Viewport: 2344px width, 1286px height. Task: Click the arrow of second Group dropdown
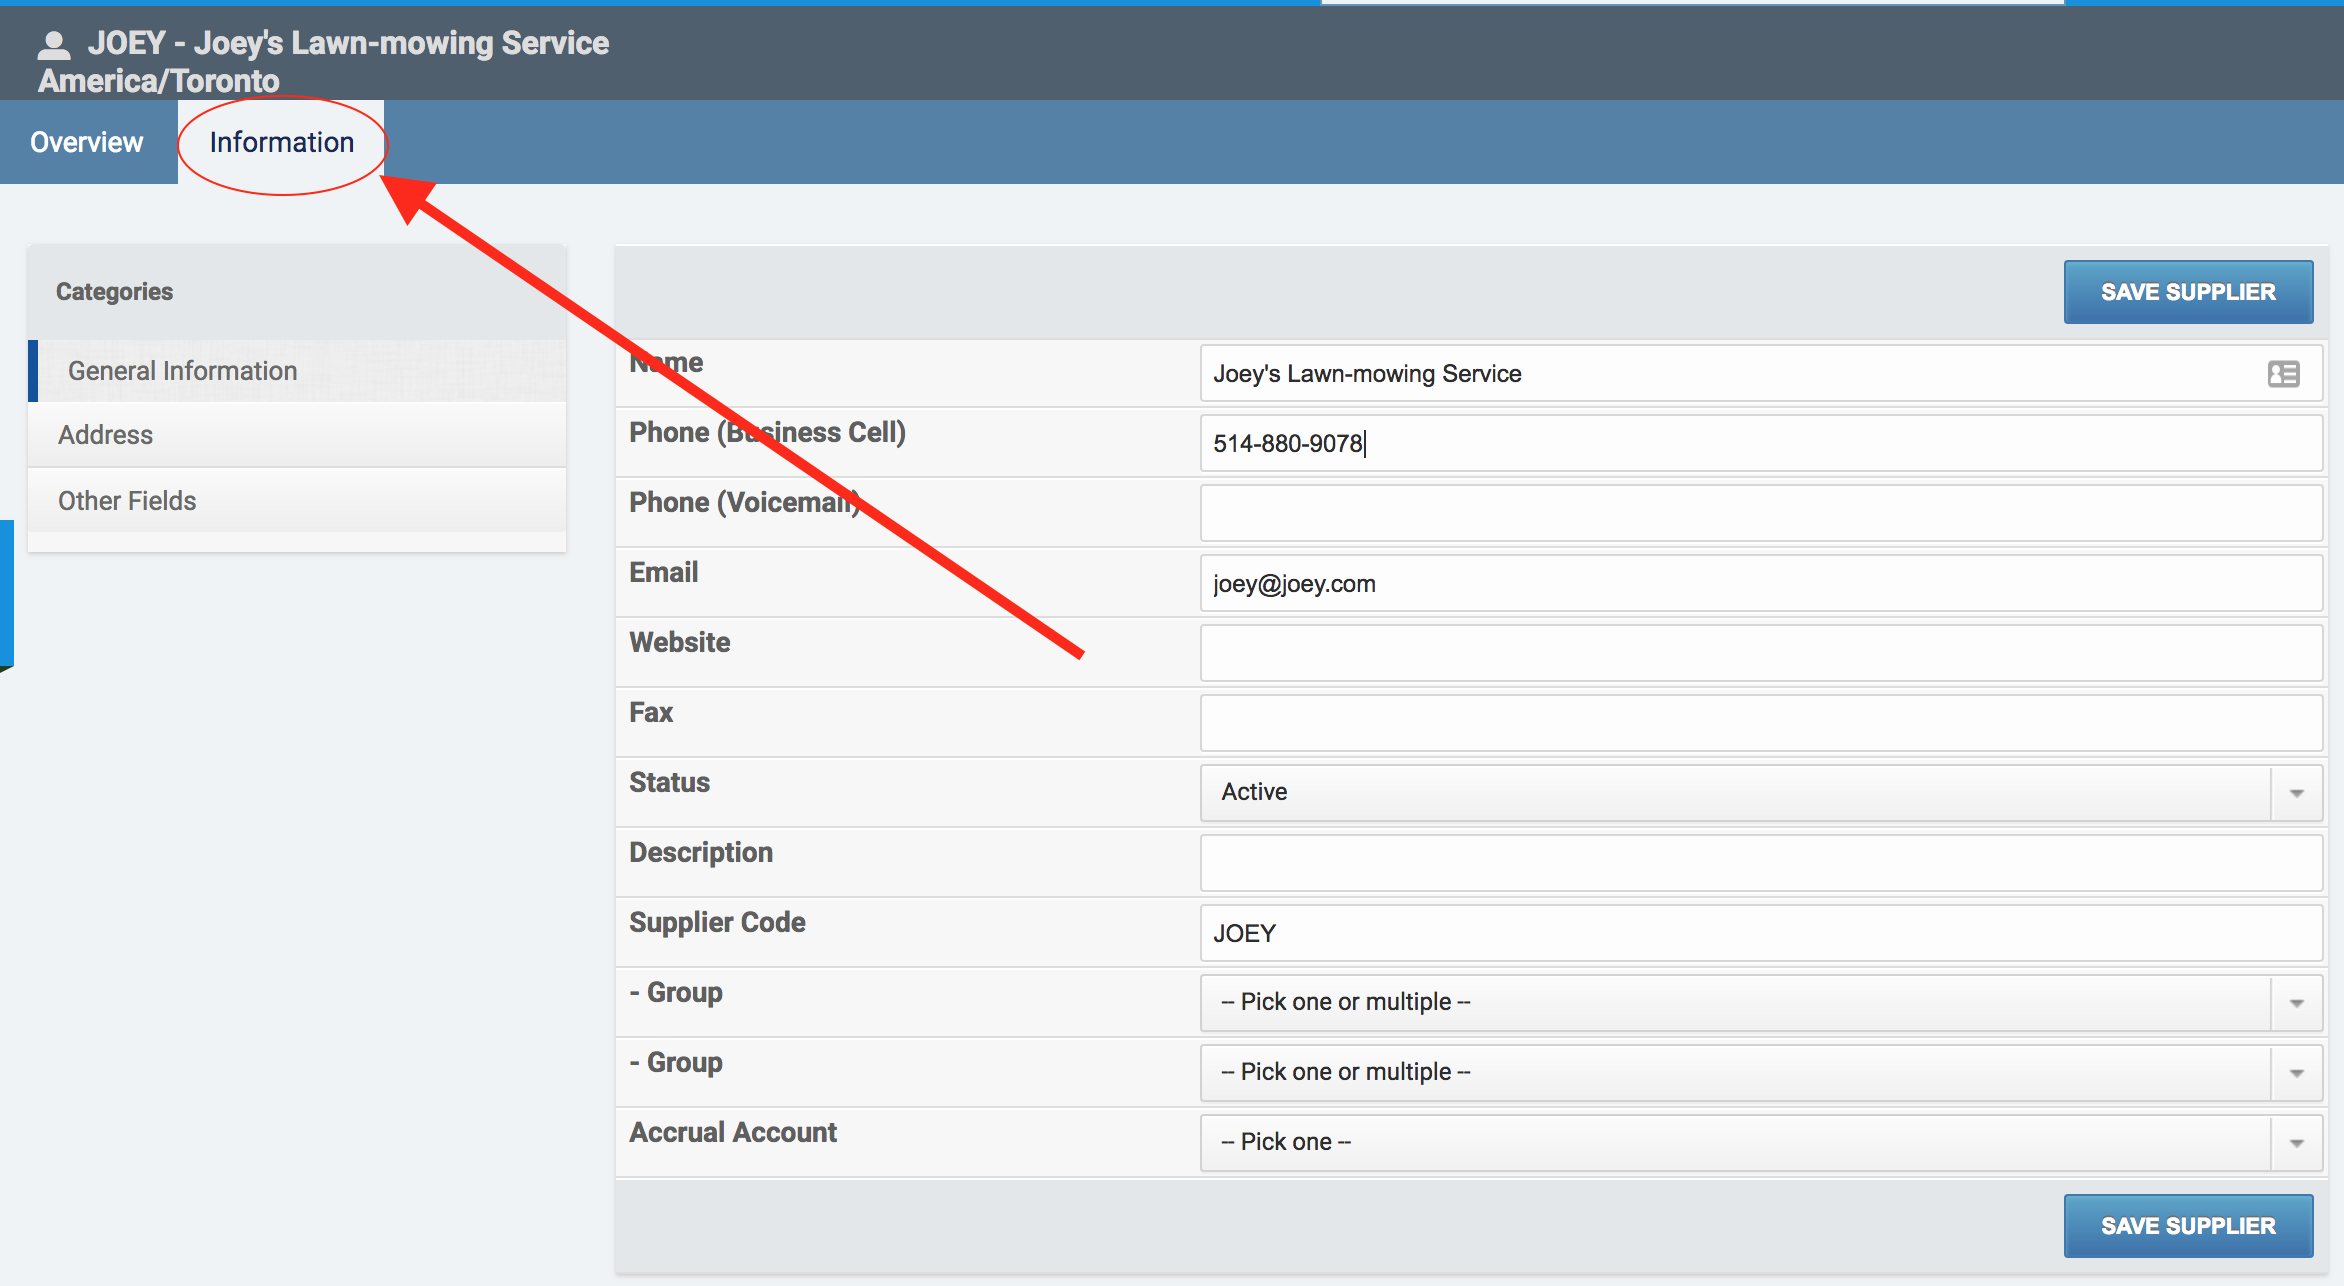click(2297, 1073)
